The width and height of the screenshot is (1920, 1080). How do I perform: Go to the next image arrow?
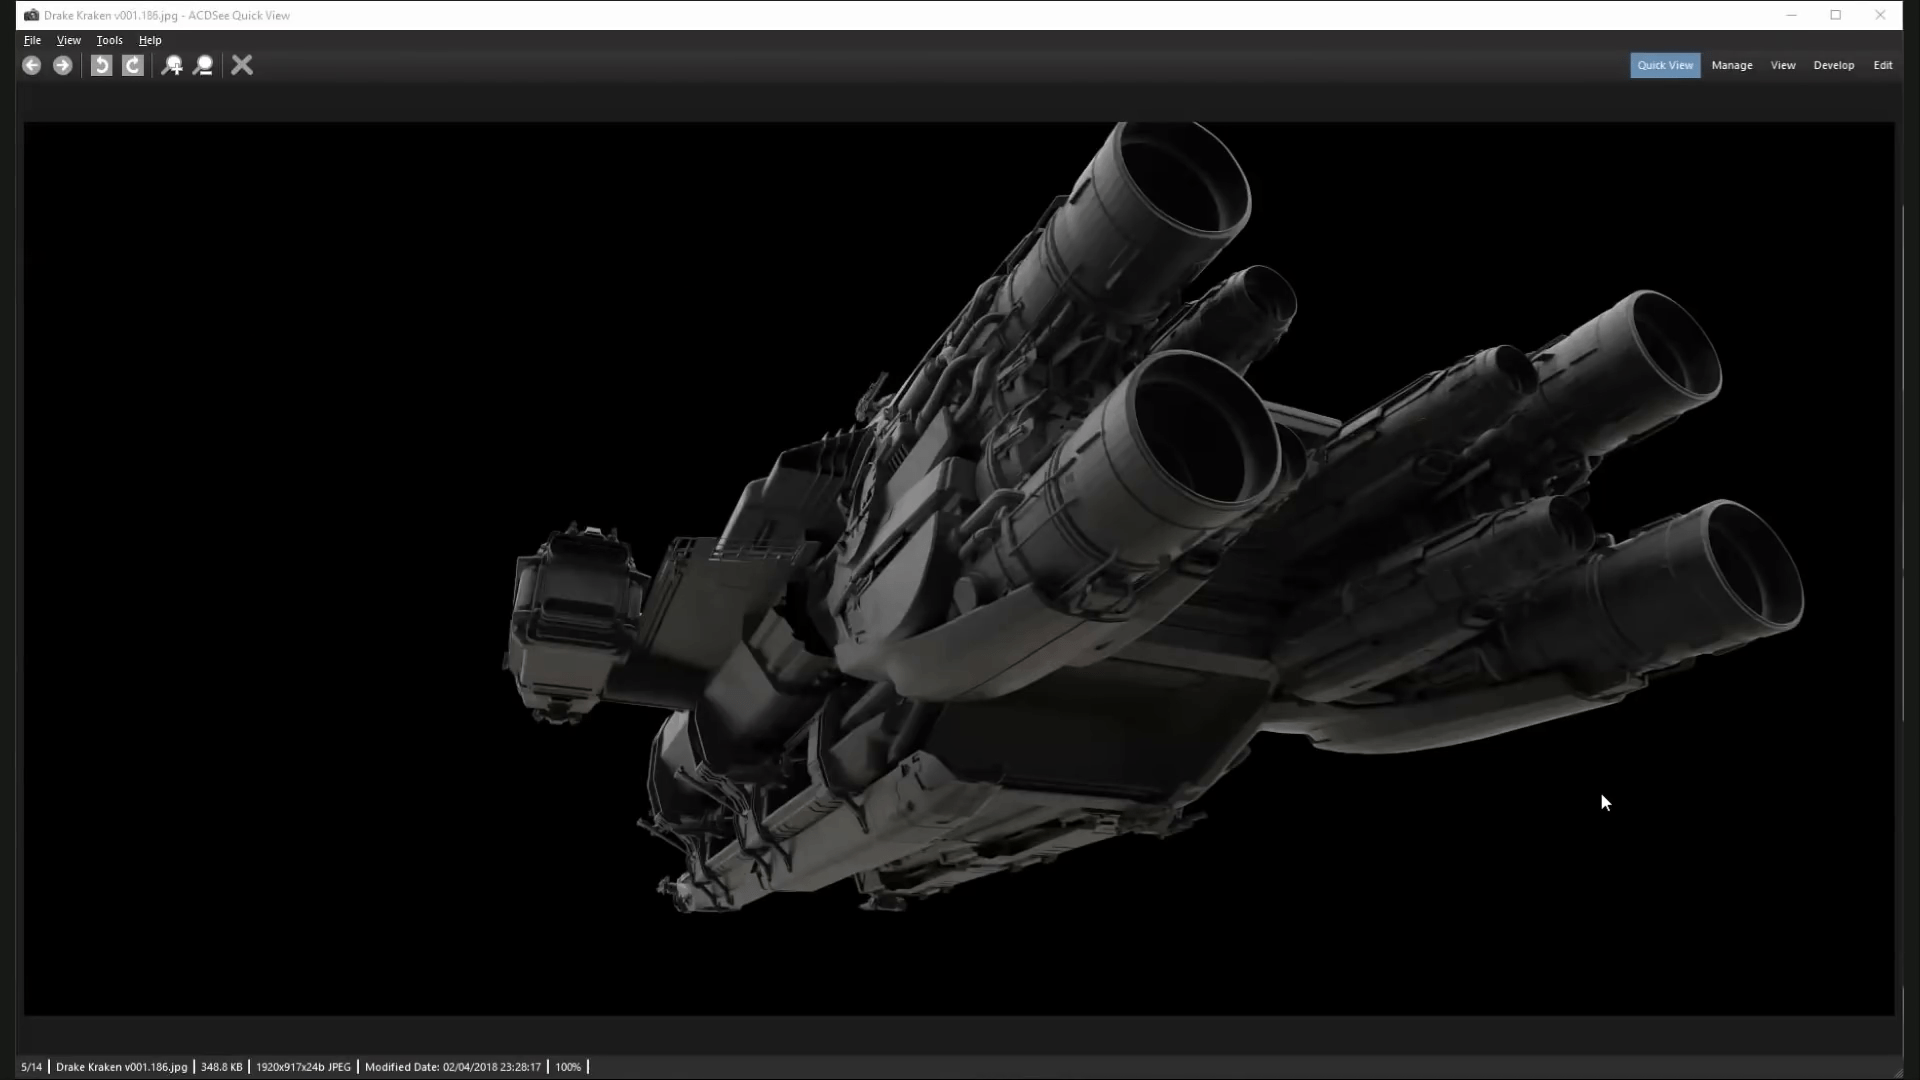pos(62,65)
